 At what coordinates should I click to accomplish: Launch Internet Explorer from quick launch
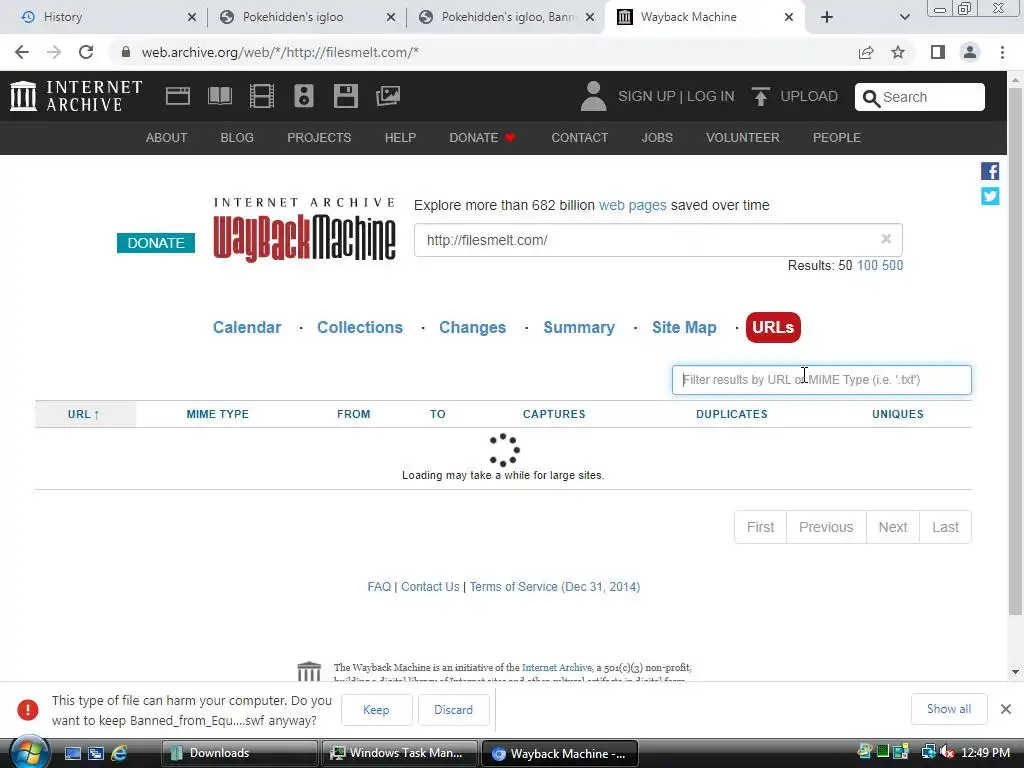(119, 753)
